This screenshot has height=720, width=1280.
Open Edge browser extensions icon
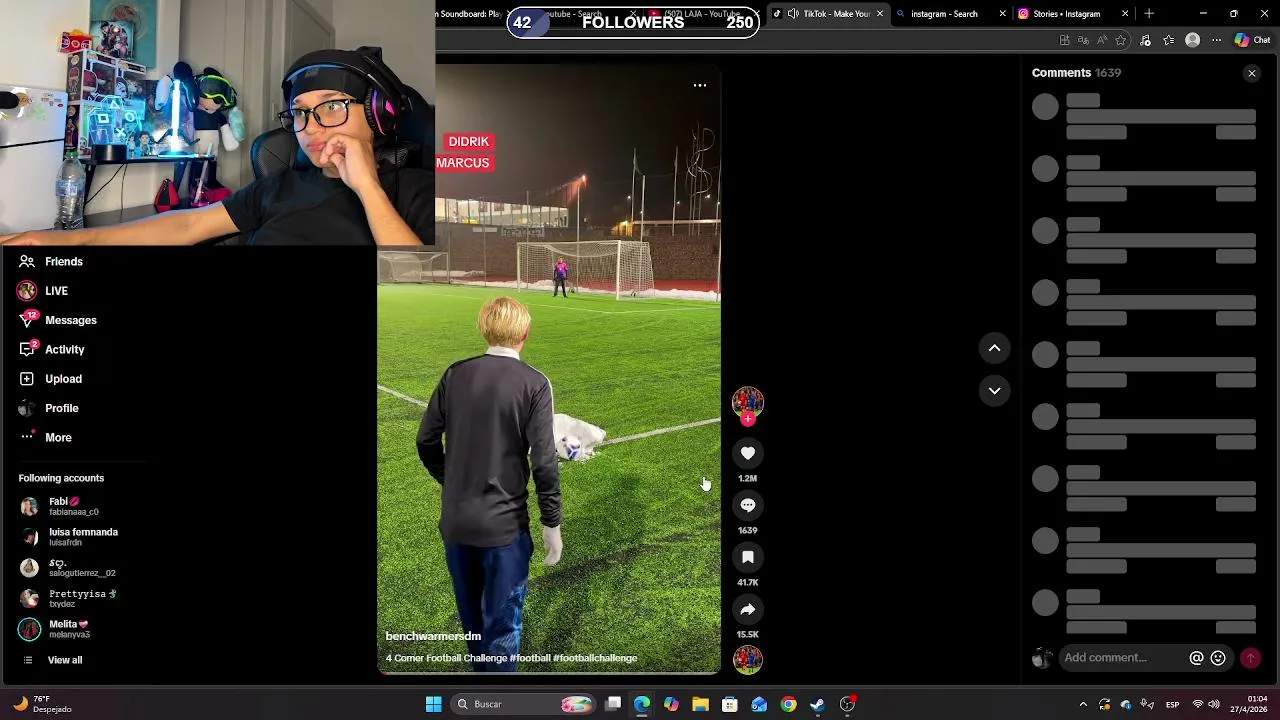(x=1145, y=40)
